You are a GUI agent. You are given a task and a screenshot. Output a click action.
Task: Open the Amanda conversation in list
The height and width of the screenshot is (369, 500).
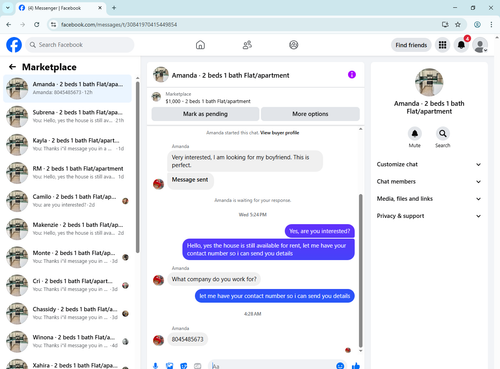pos(67,88)
